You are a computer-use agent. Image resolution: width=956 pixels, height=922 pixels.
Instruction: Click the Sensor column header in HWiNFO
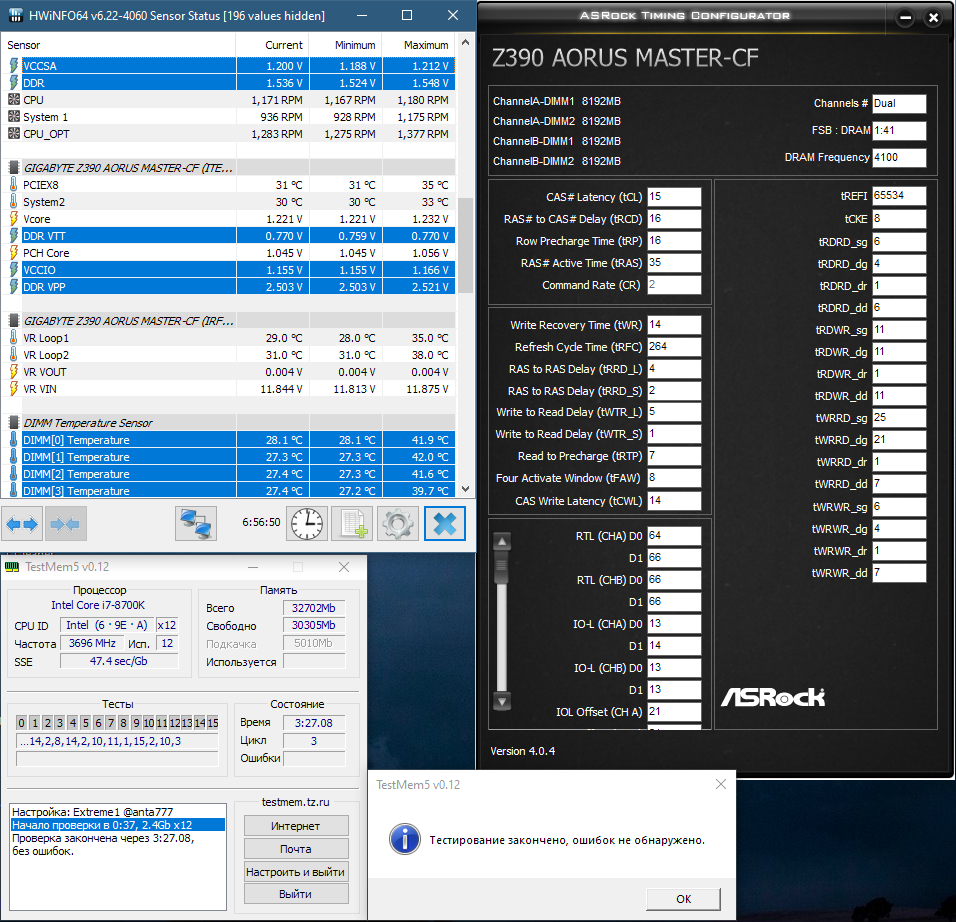point(118,45)
